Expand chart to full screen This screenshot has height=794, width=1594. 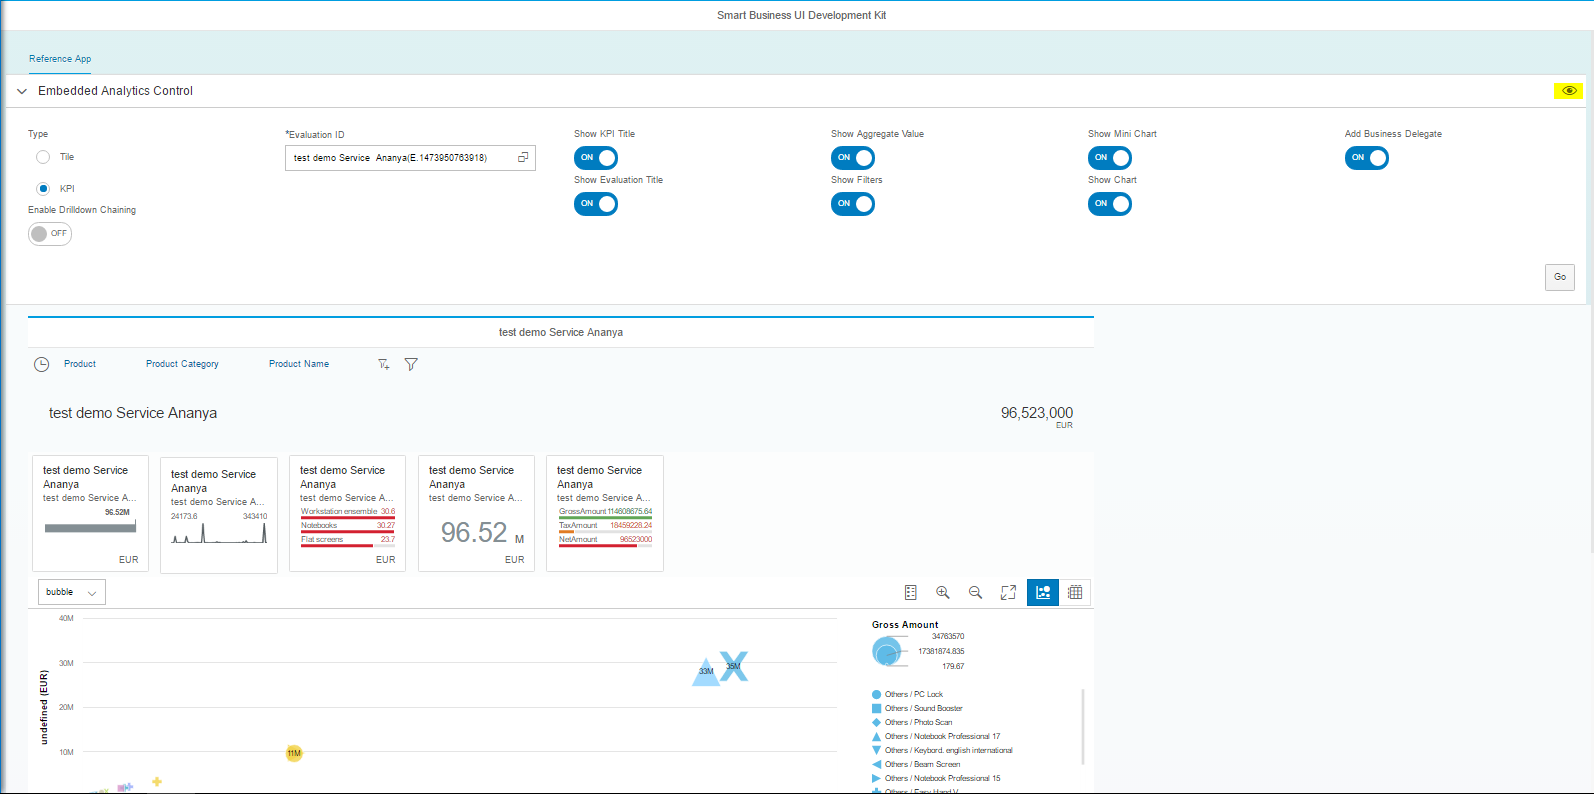[x=1008, y=593]
